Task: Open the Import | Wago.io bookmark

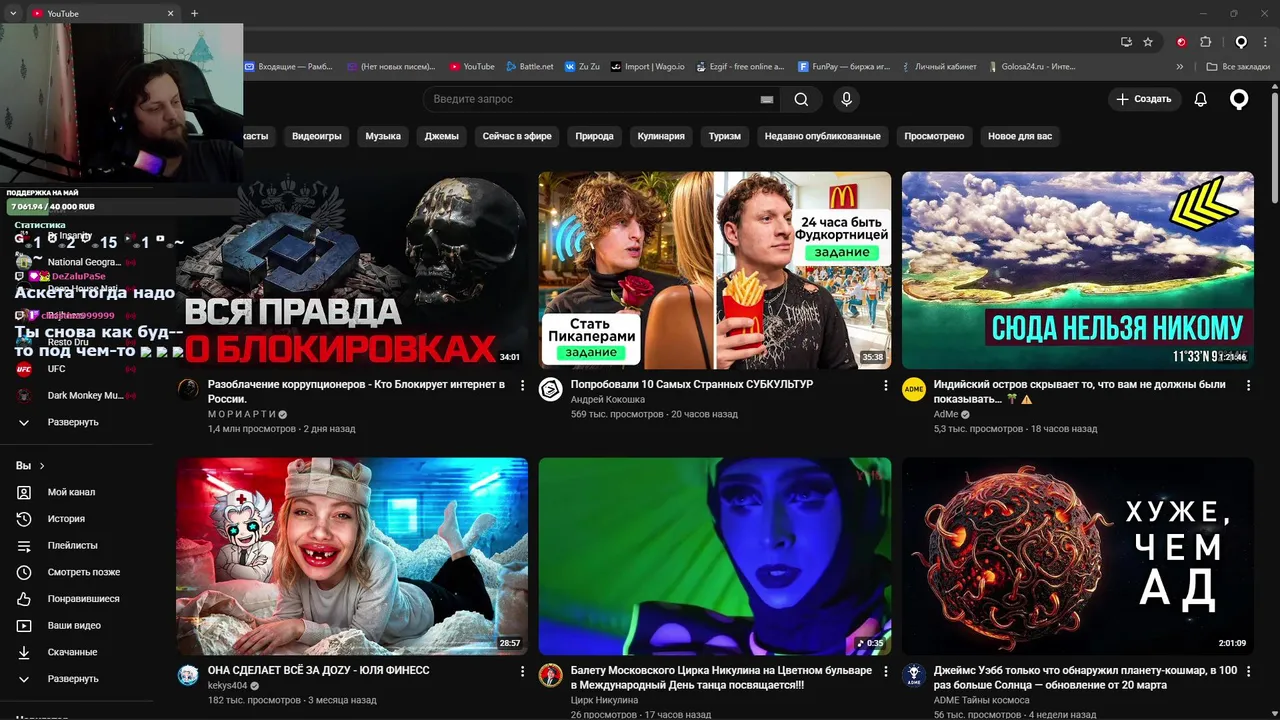Action: click(648, 66)
